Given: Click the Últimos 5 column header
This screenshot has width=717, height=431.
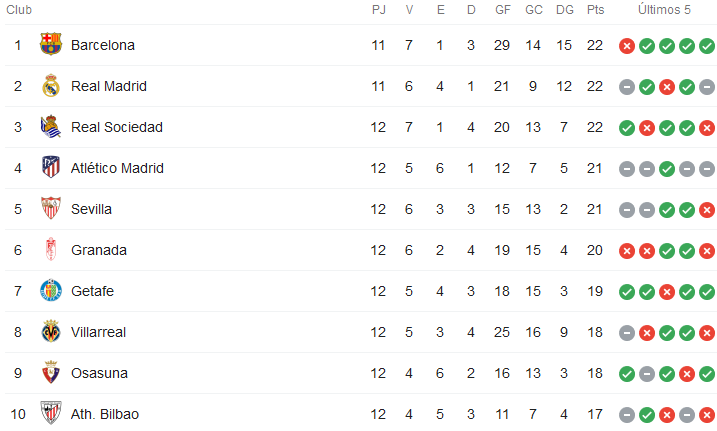Looking at the screenshot, I should 665,10.
